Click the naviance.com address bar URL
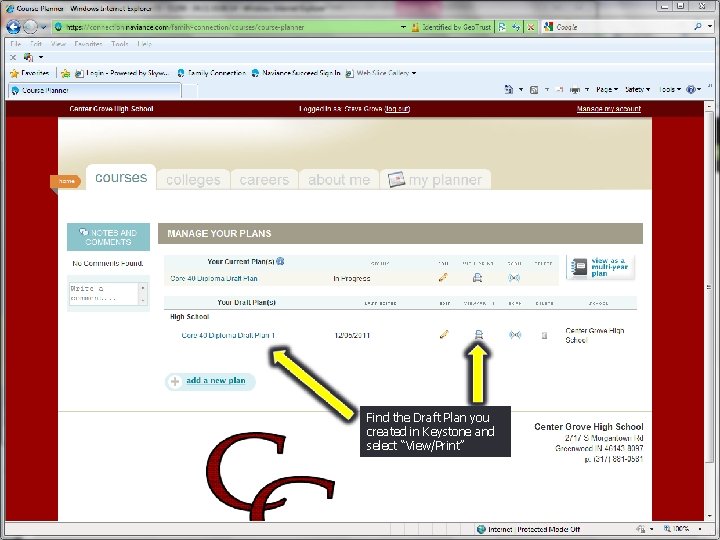 [x=184, y=27]
